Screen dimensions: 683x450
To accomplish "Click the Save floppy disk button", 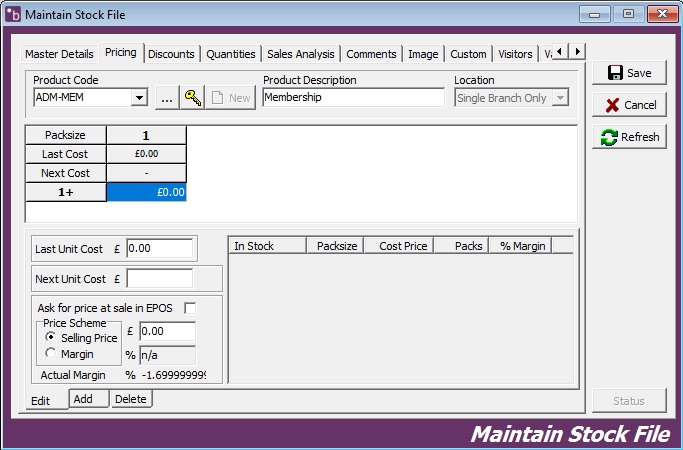I will tap(629, 73).
